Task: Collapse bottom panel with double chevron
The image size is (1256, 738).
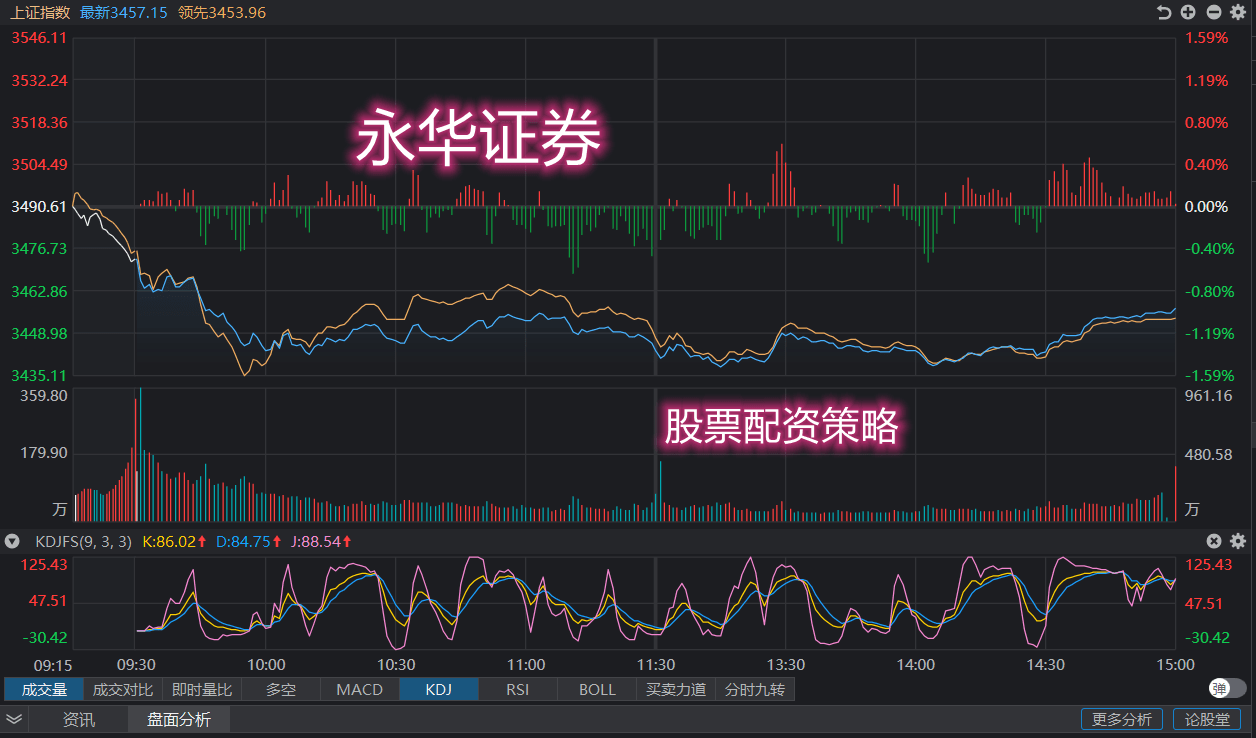Action: (14, 719)
